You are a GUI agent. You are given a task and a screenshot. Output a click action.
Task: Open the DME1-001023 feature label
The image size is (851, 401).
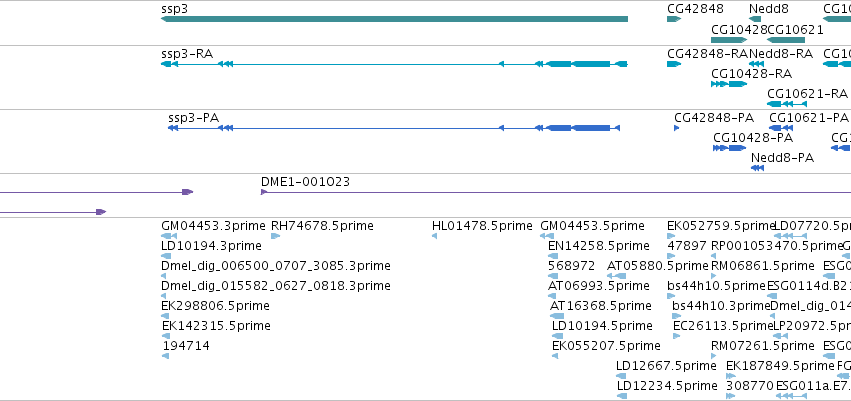coord(306,182)
